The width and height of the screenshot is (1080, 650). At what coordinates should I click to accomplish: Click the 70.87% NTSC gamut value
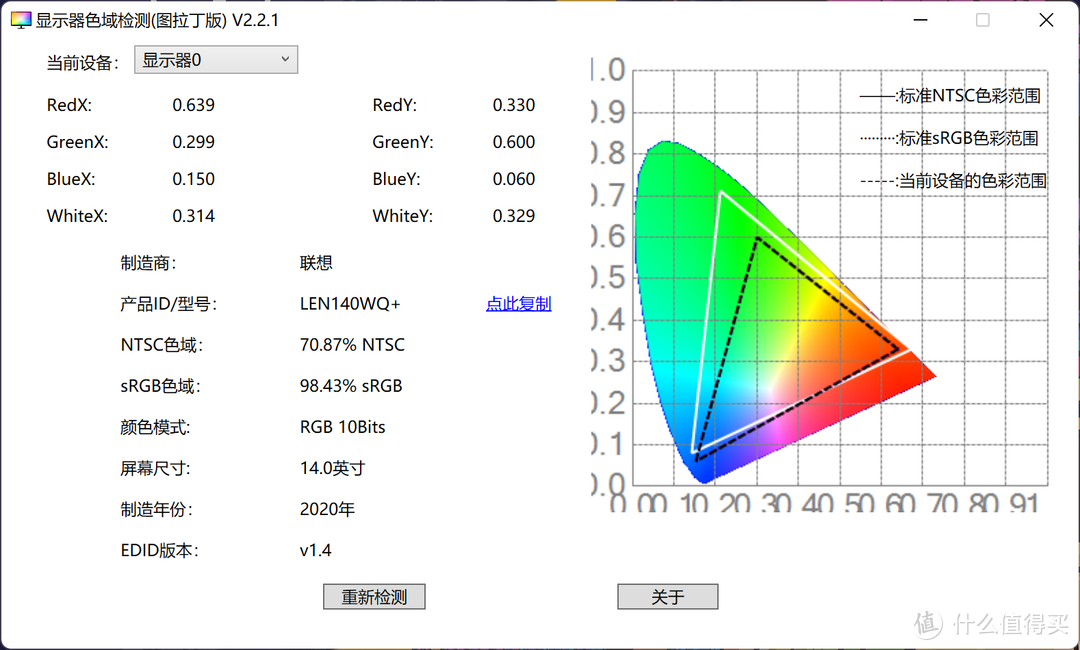click(x=352, y=345)
